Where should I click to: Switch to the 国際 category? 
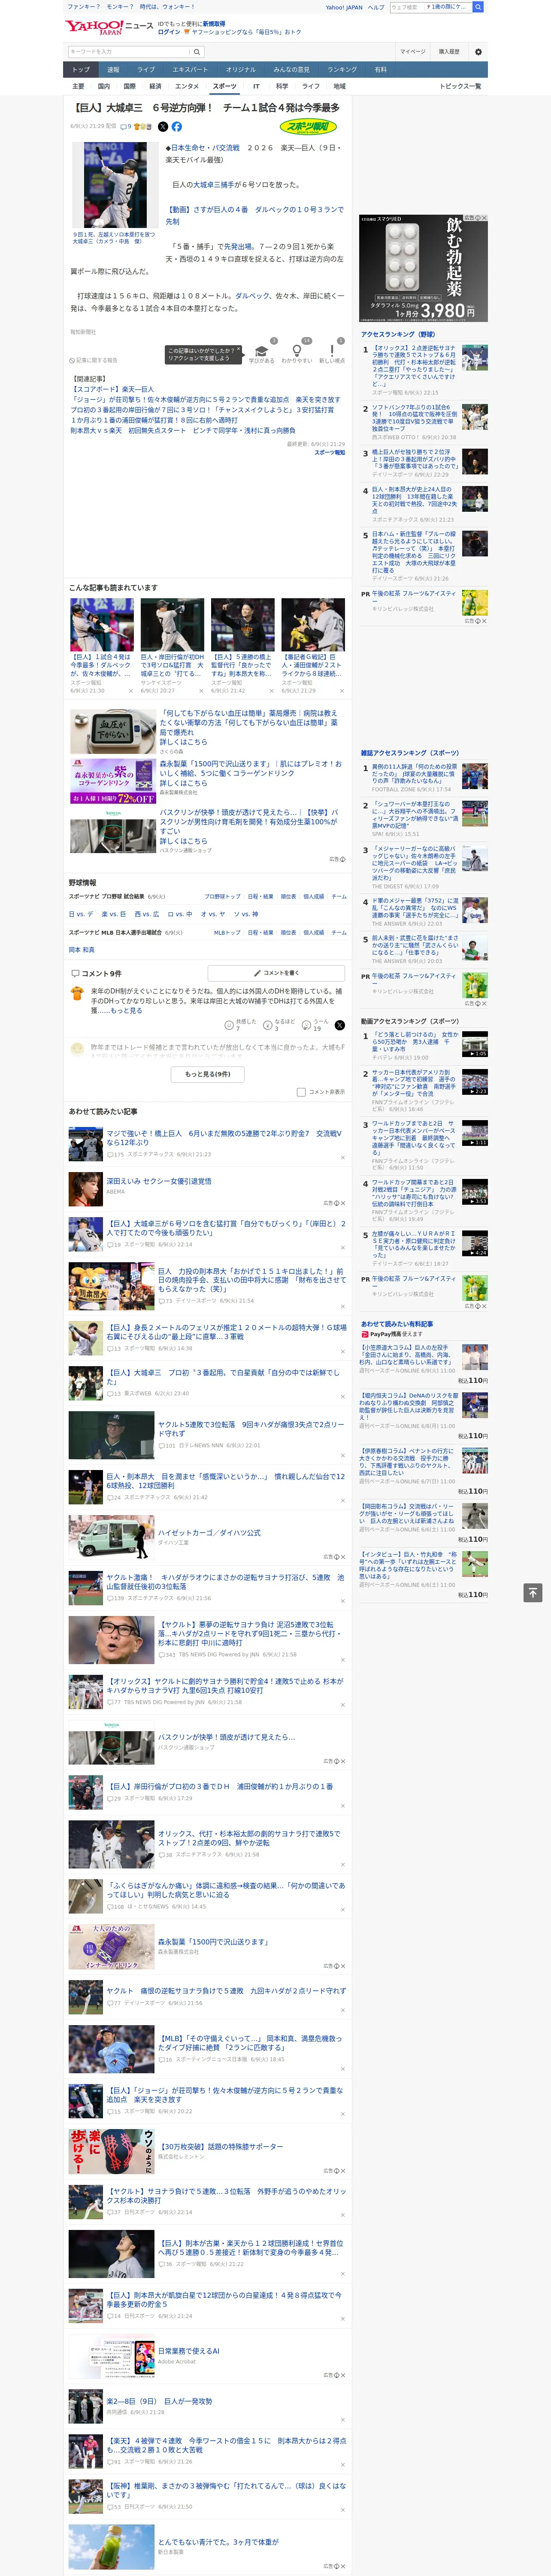(x=129, y=86)
